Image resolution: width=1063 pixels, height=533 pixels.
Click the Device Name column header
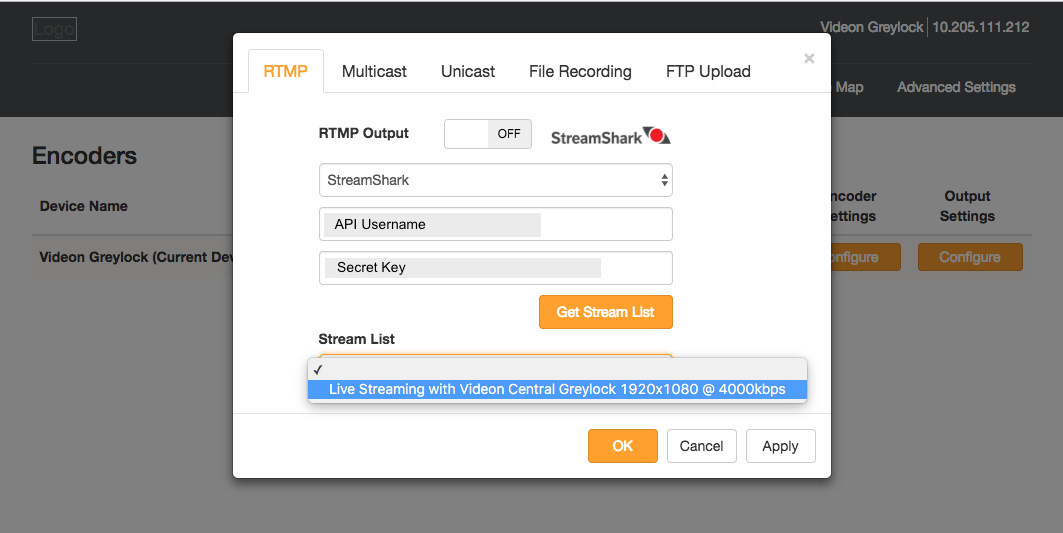pyautogui.click(x=83, y=206)
